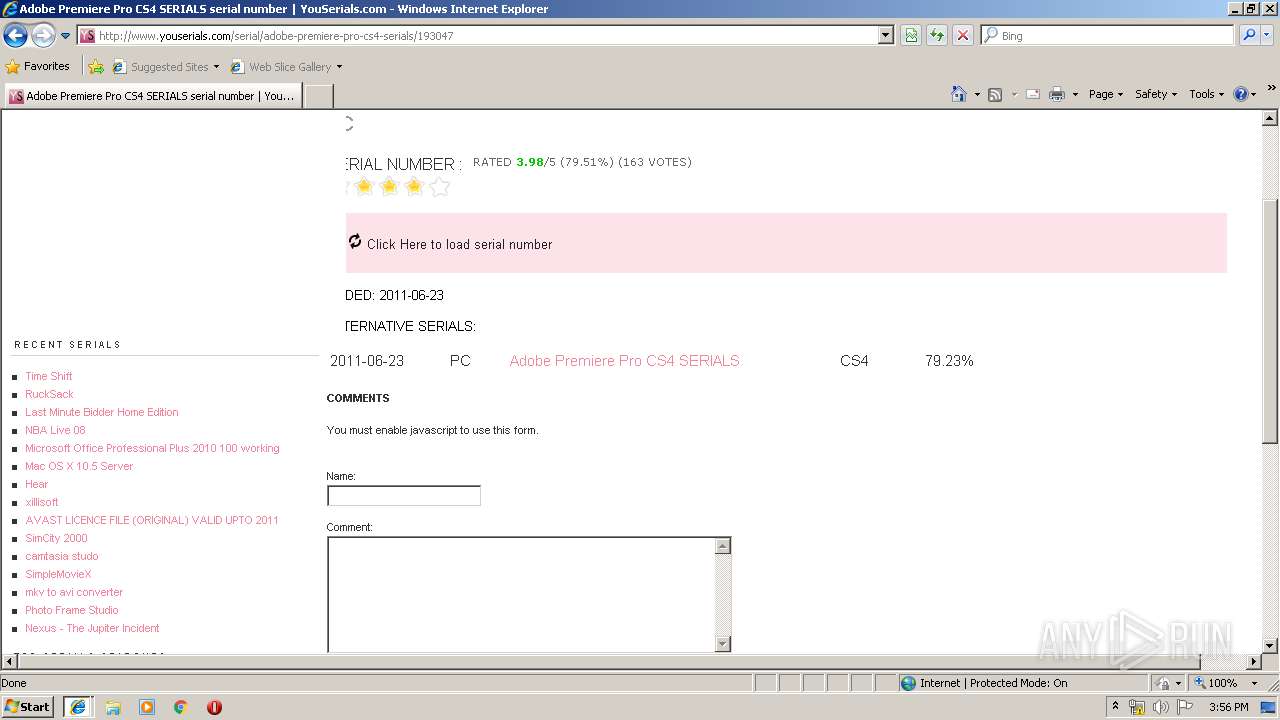Open the recent pages dropdown arrow
The width and height of the screenshot is (1280, 720).
pos(66,36)
